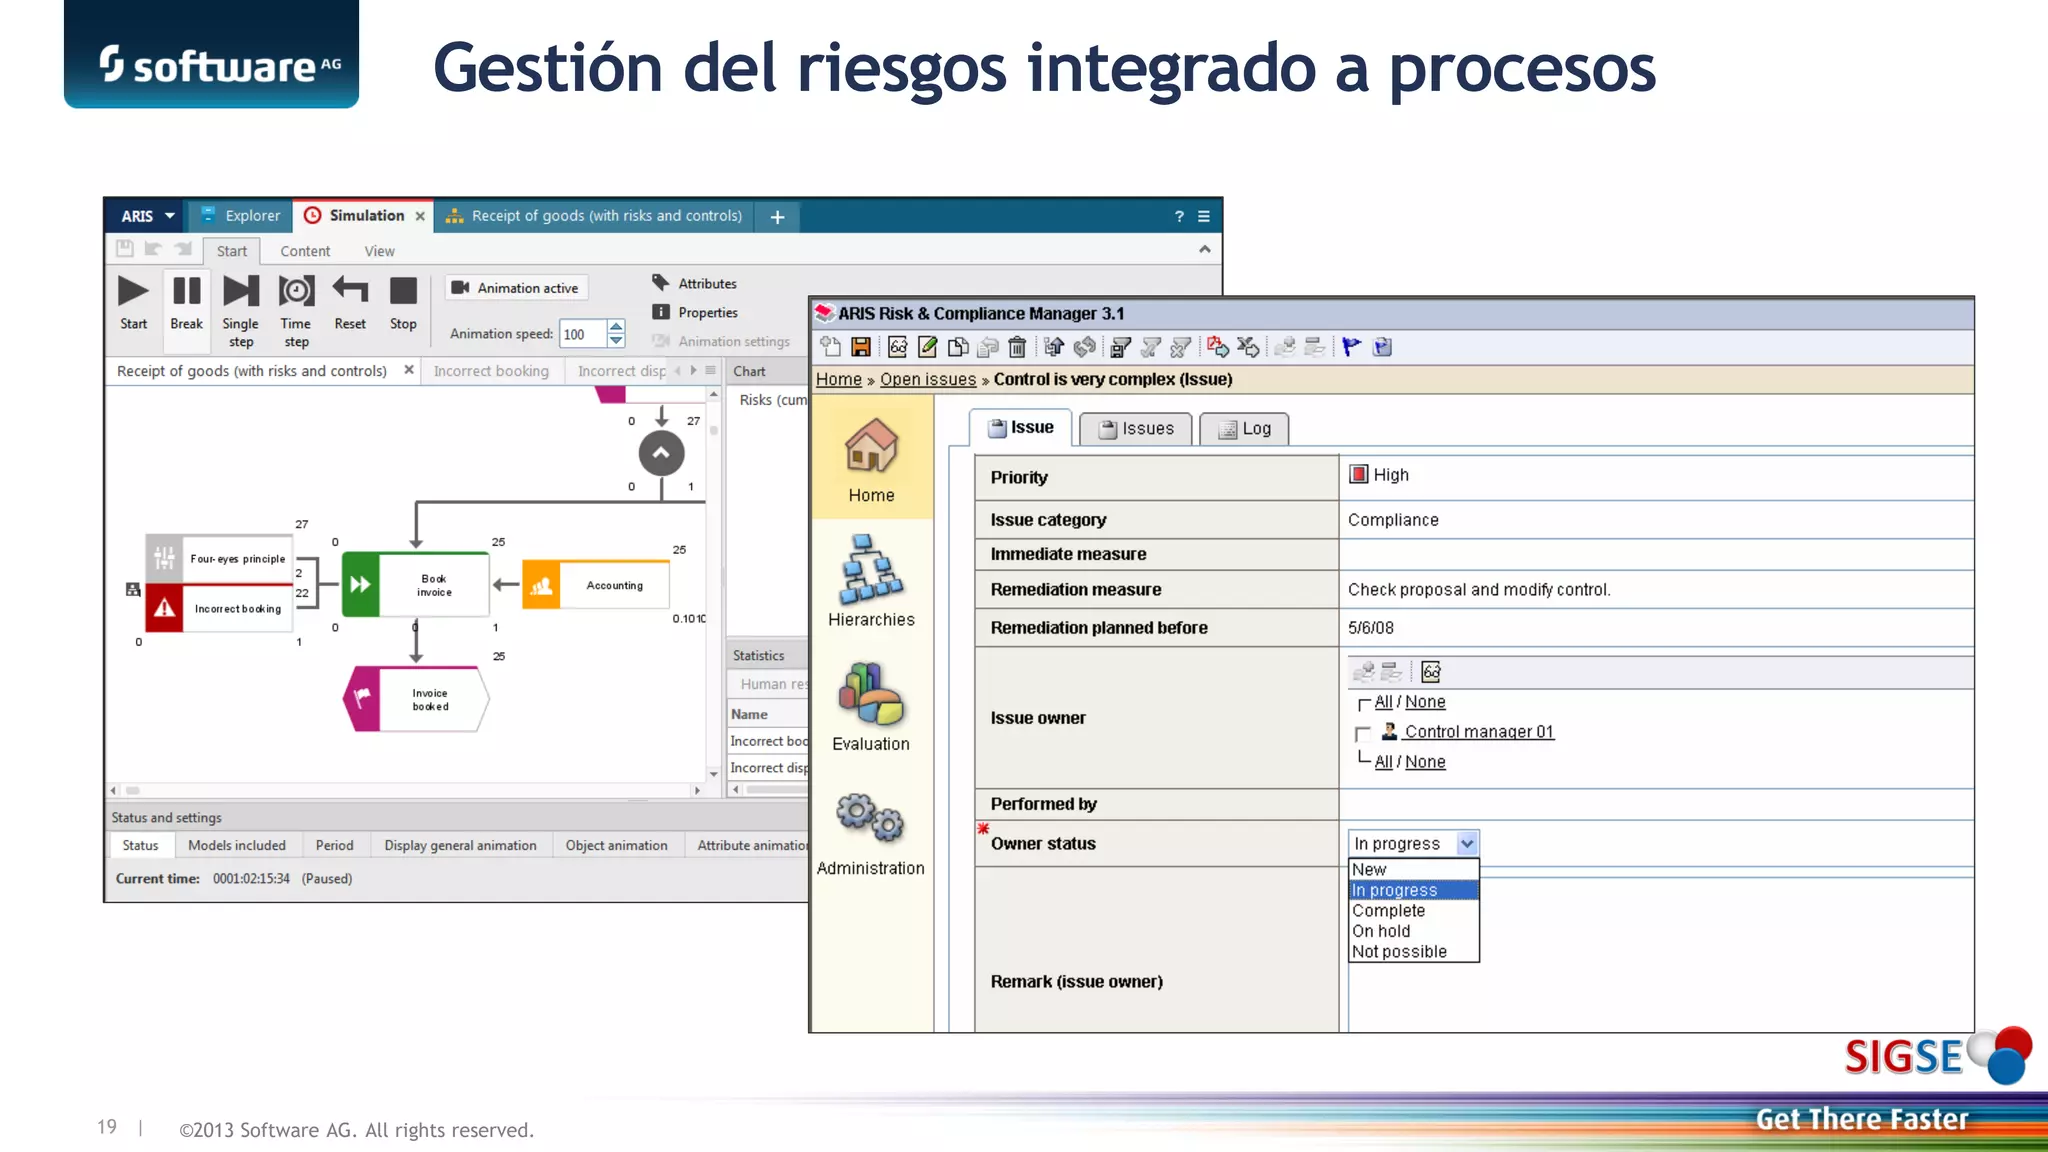Open the Object animation status tab
Image resolution: width=2048 pixels, height=1152 pixels.
coord(616,845)
